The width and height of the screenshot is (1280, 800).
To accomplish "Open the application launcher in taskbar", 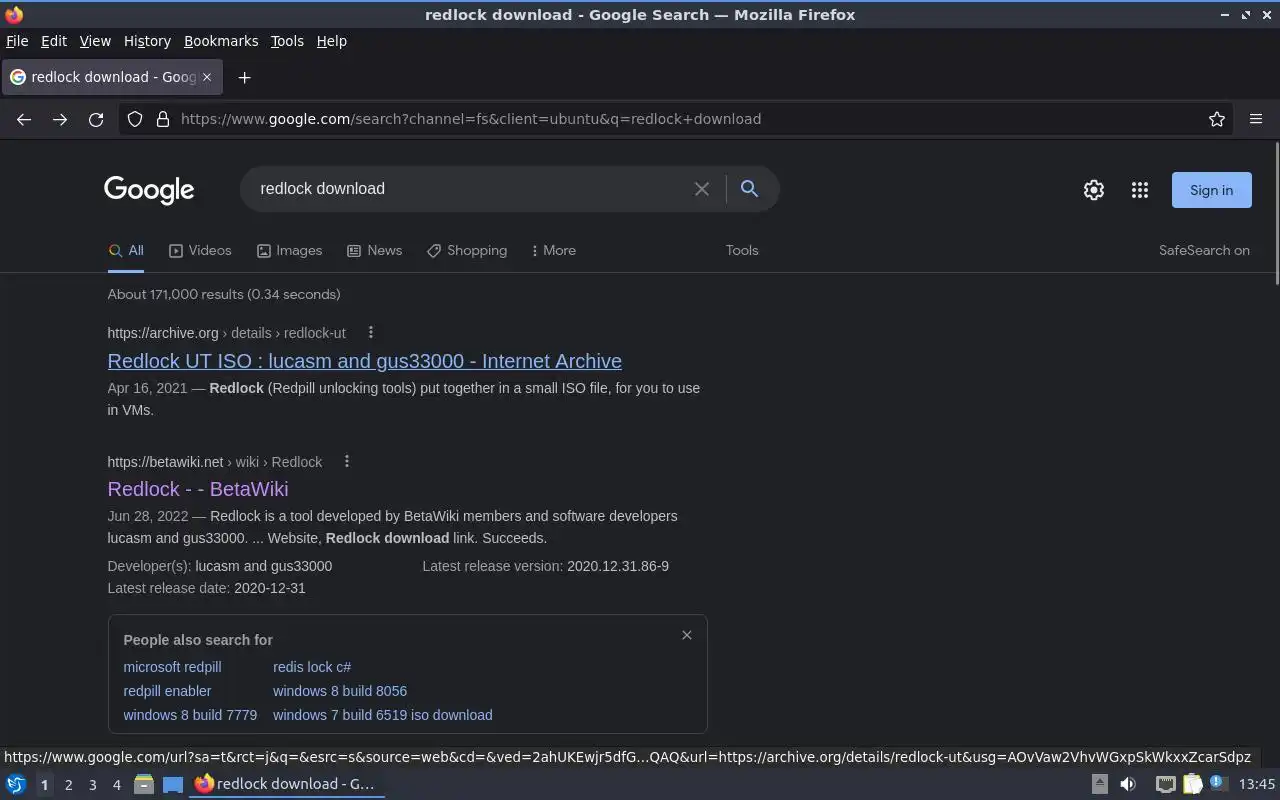I will click(x=16, y=784).
